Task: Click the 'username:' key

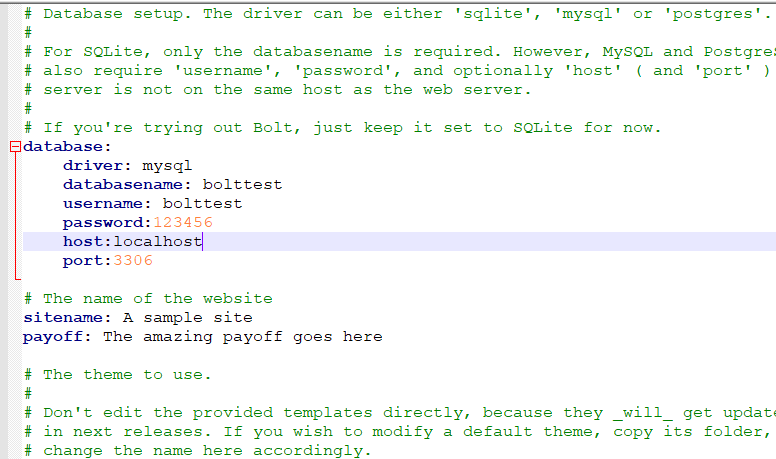Action: 107,204
